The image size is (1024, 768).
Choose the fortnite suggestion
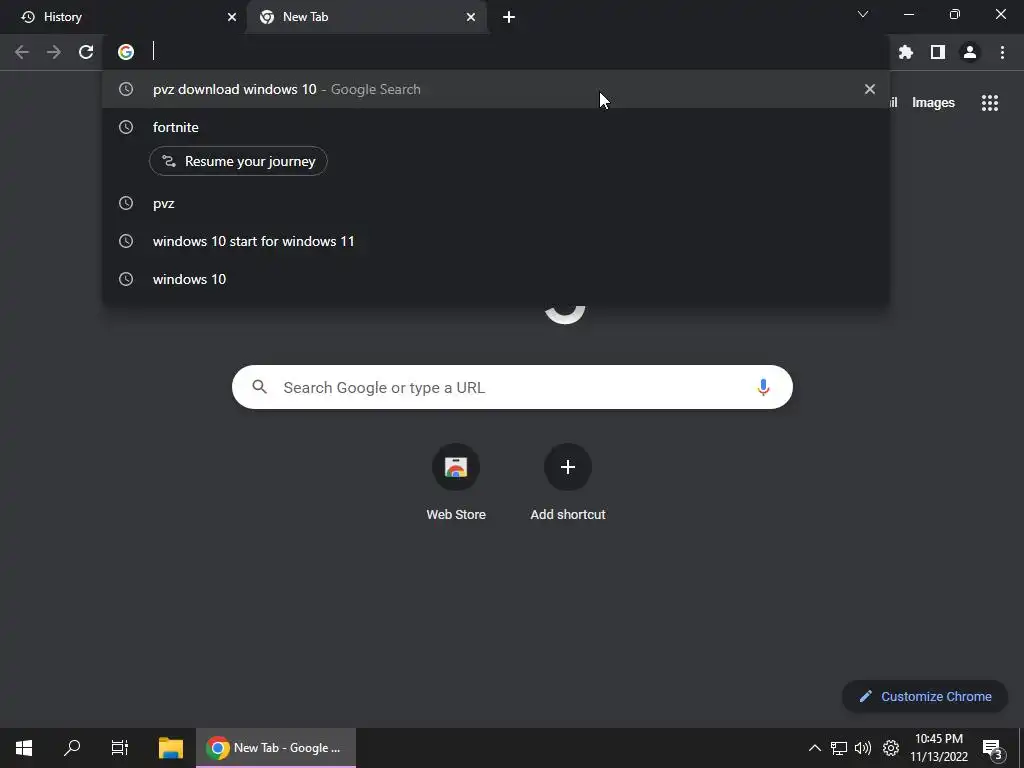(496, 127)
